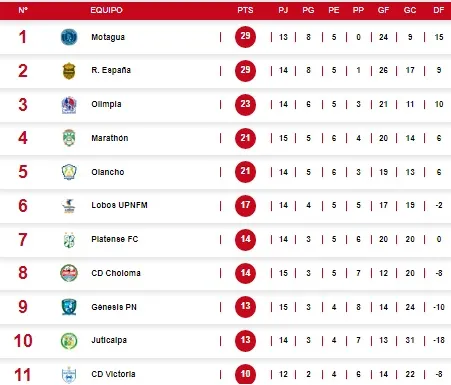Image resolution: width=451 pixels, height=385 pixels.
Task: Select the DF column header
Action: (x=439, y=10)
